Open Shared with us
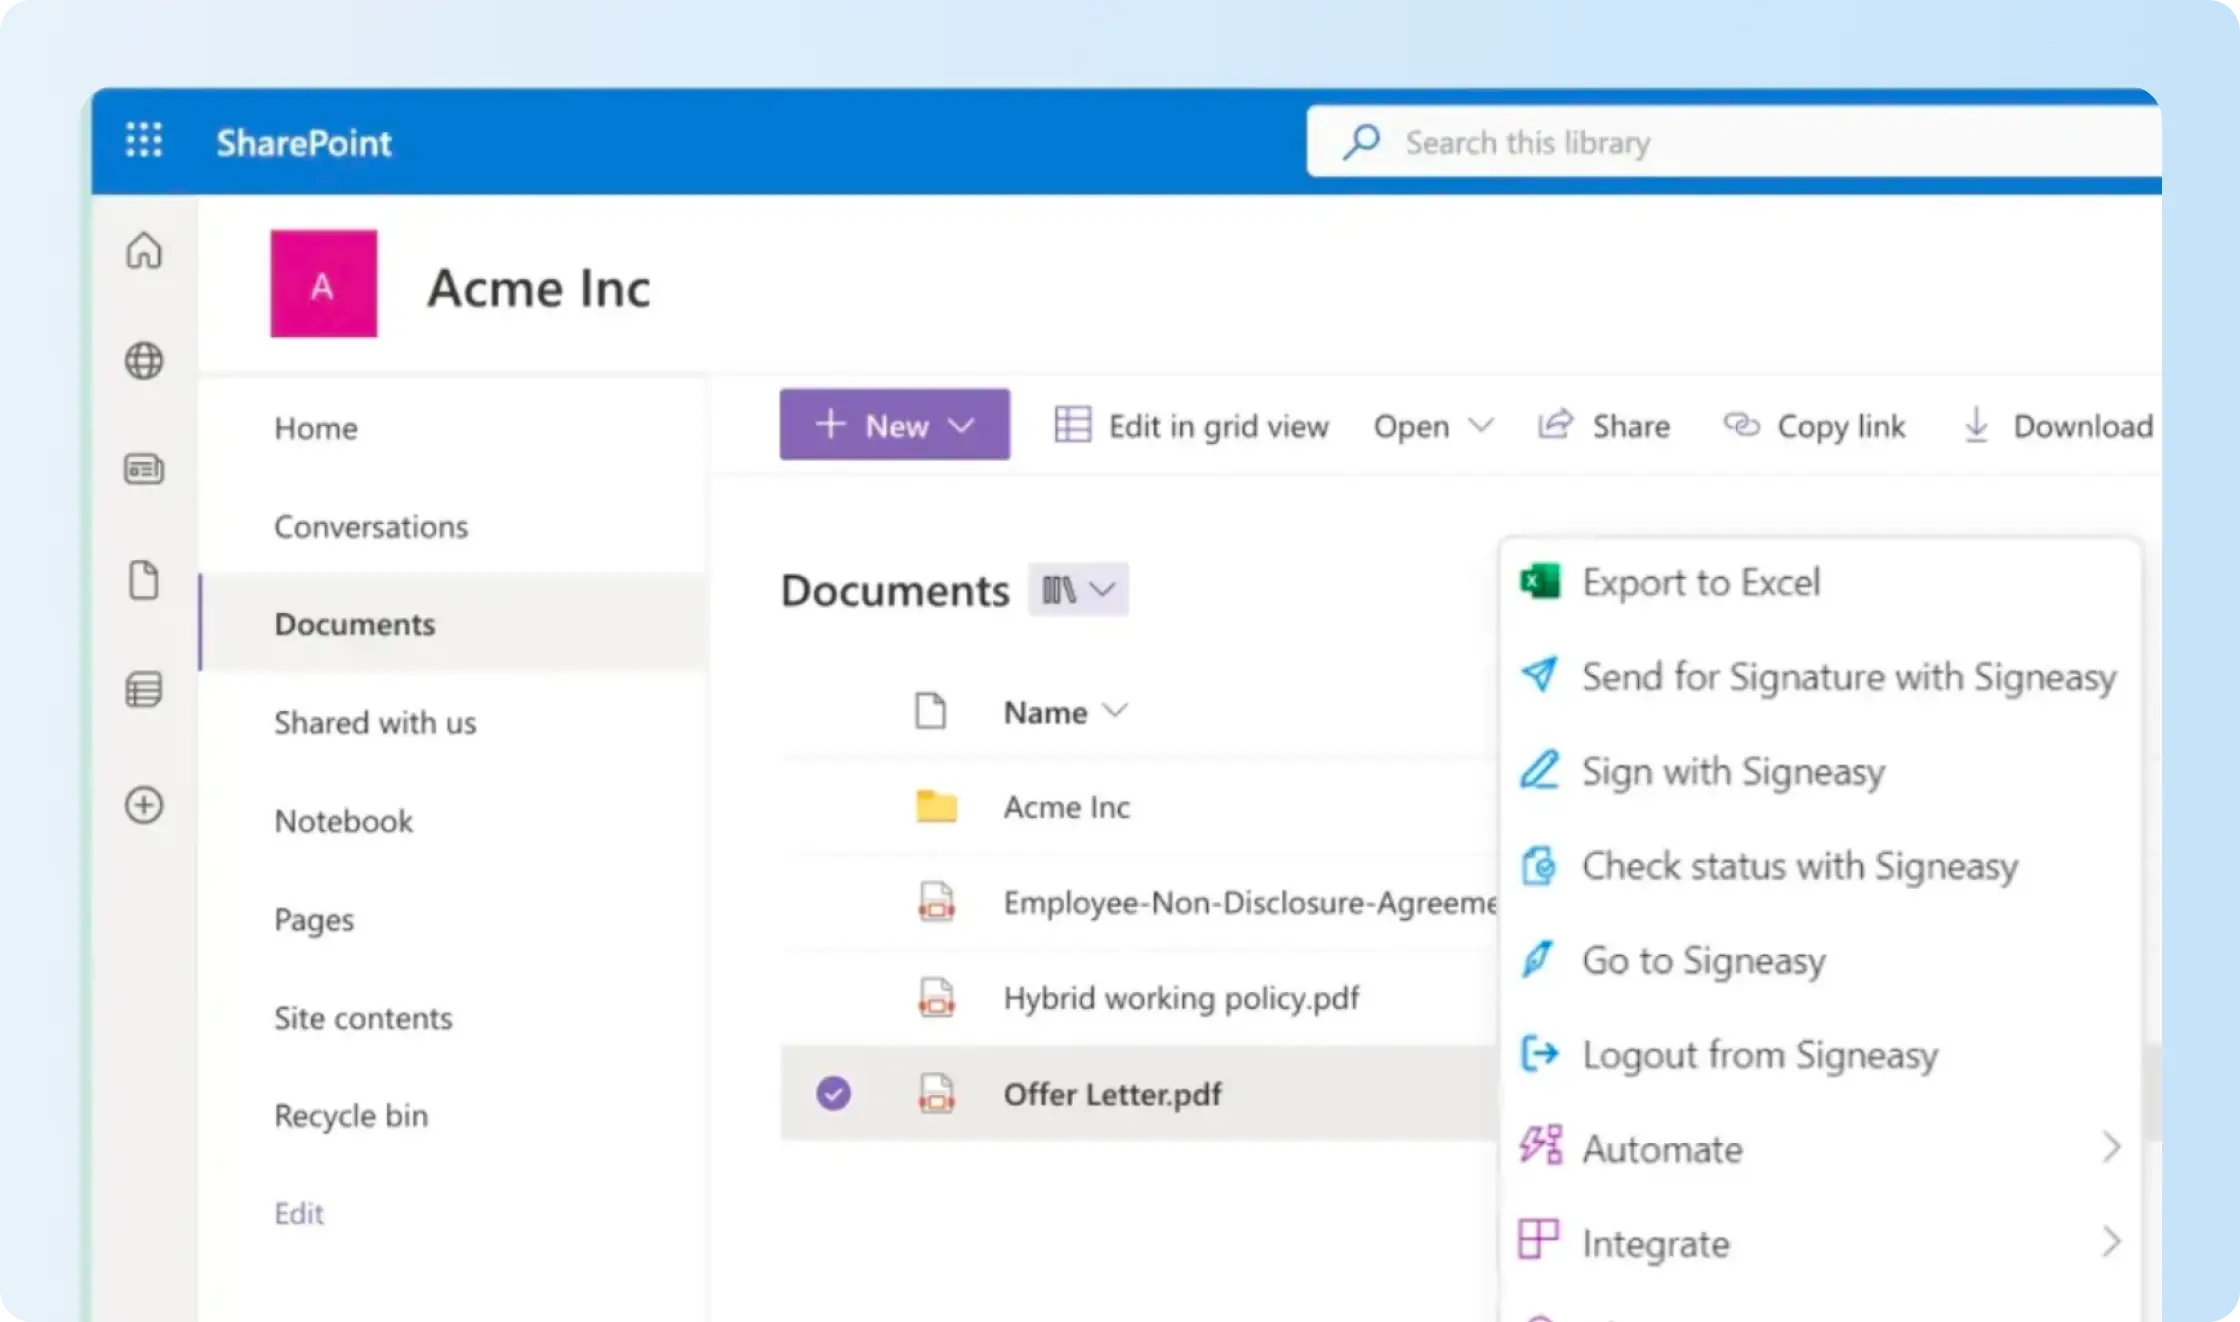The height and width of the screenshot is (1322, 2240). [375, 722]
